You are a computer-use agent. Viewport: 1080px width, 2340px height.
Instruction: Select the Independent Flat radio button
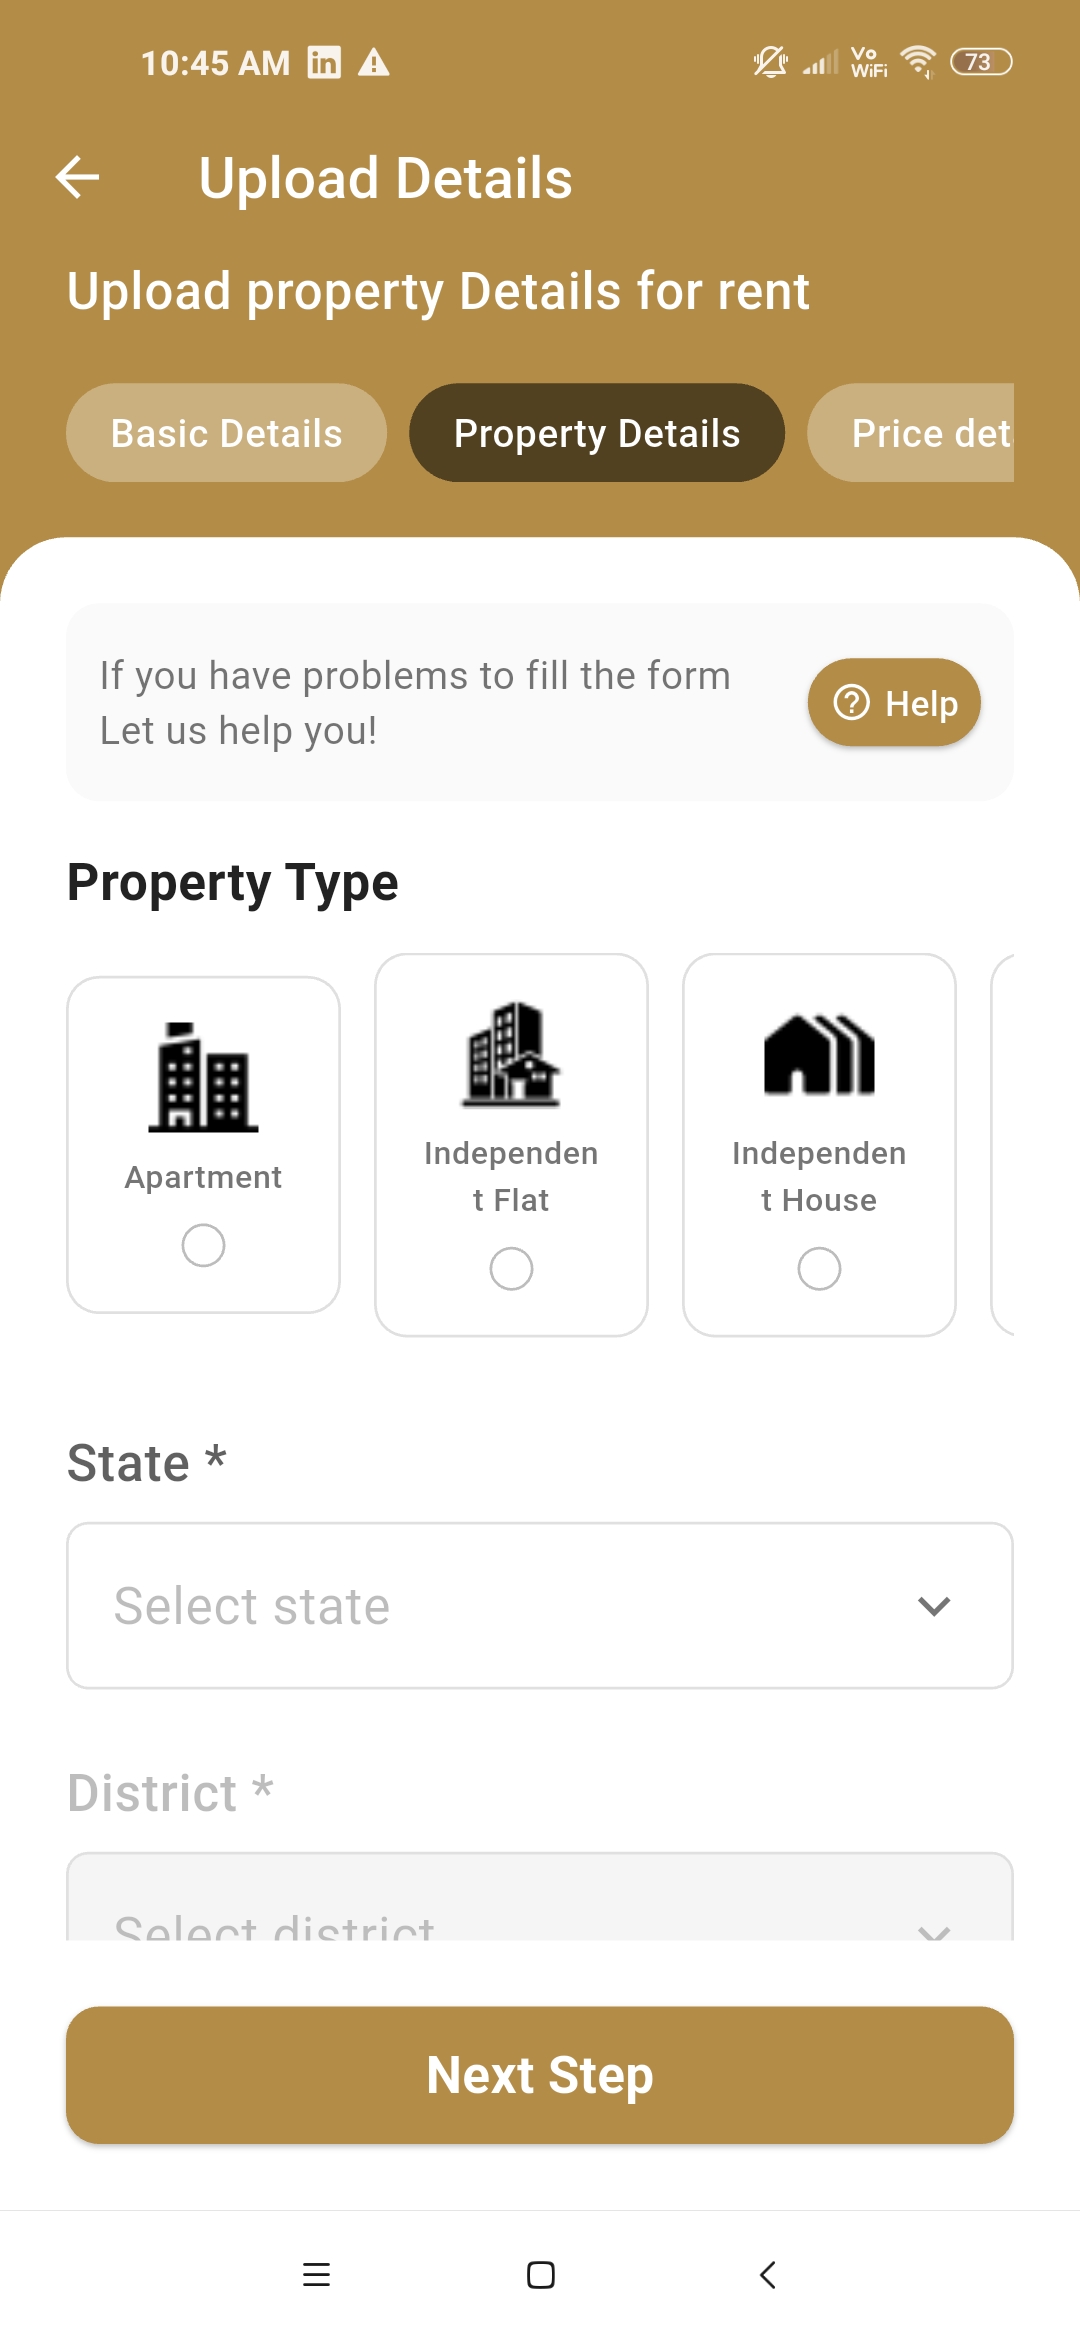coord(511,1269)
